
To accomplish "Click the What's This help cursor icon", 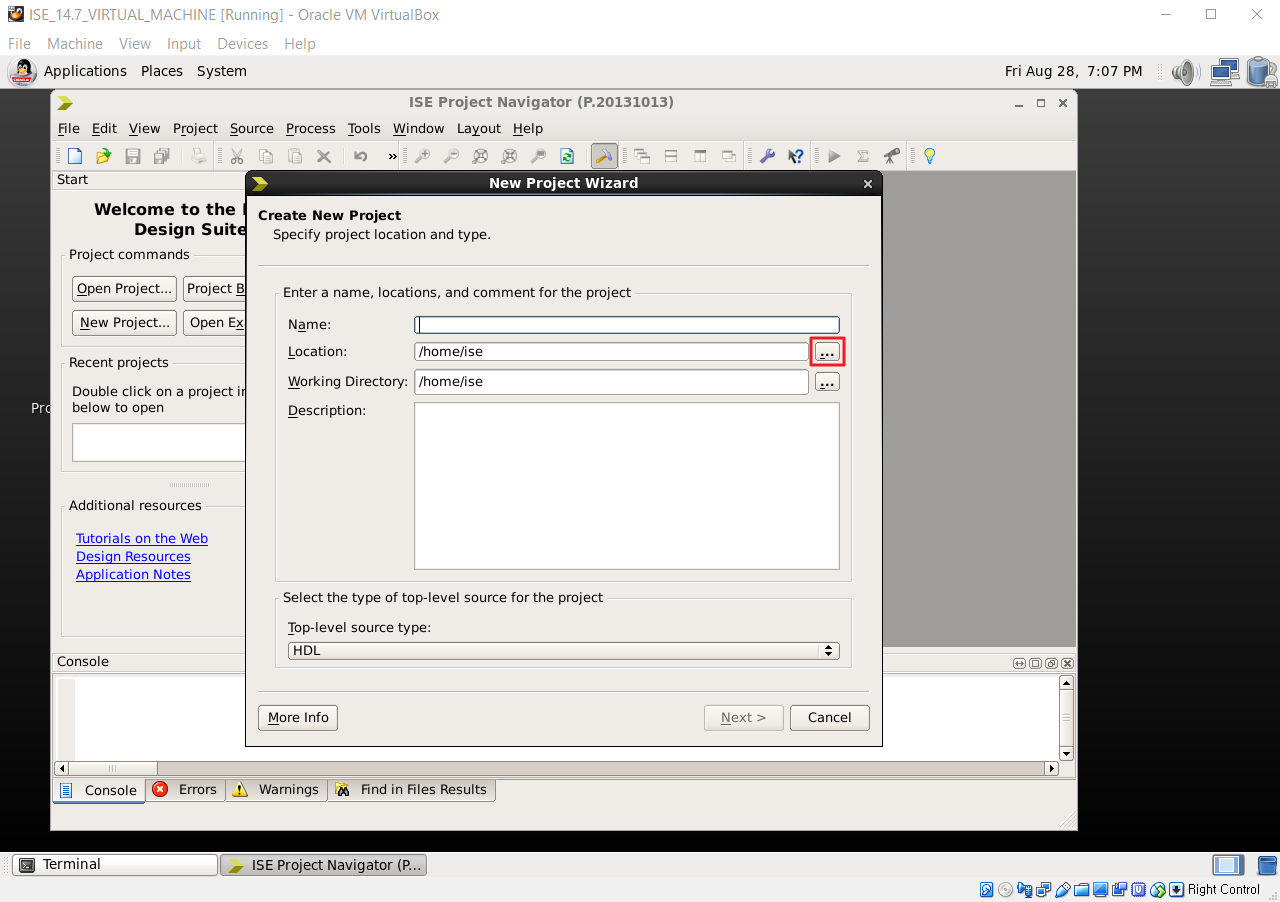I will click(x=796, y=156).
